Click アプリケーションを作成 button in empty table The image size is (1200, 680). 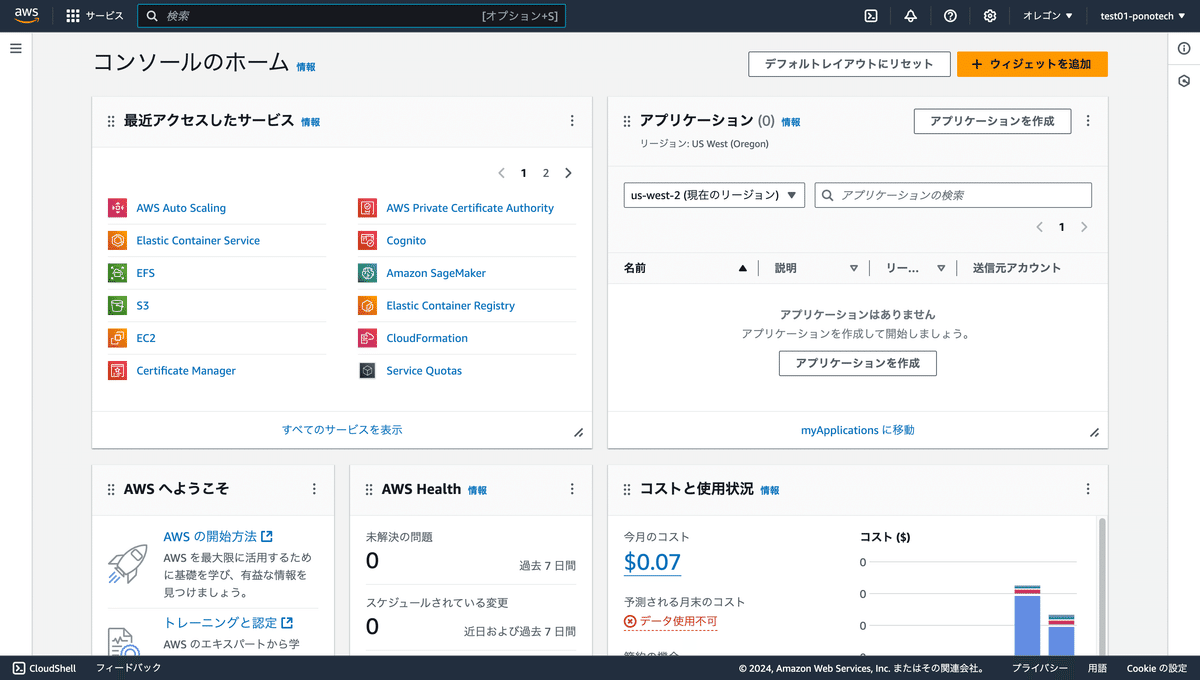pos(858,363)
